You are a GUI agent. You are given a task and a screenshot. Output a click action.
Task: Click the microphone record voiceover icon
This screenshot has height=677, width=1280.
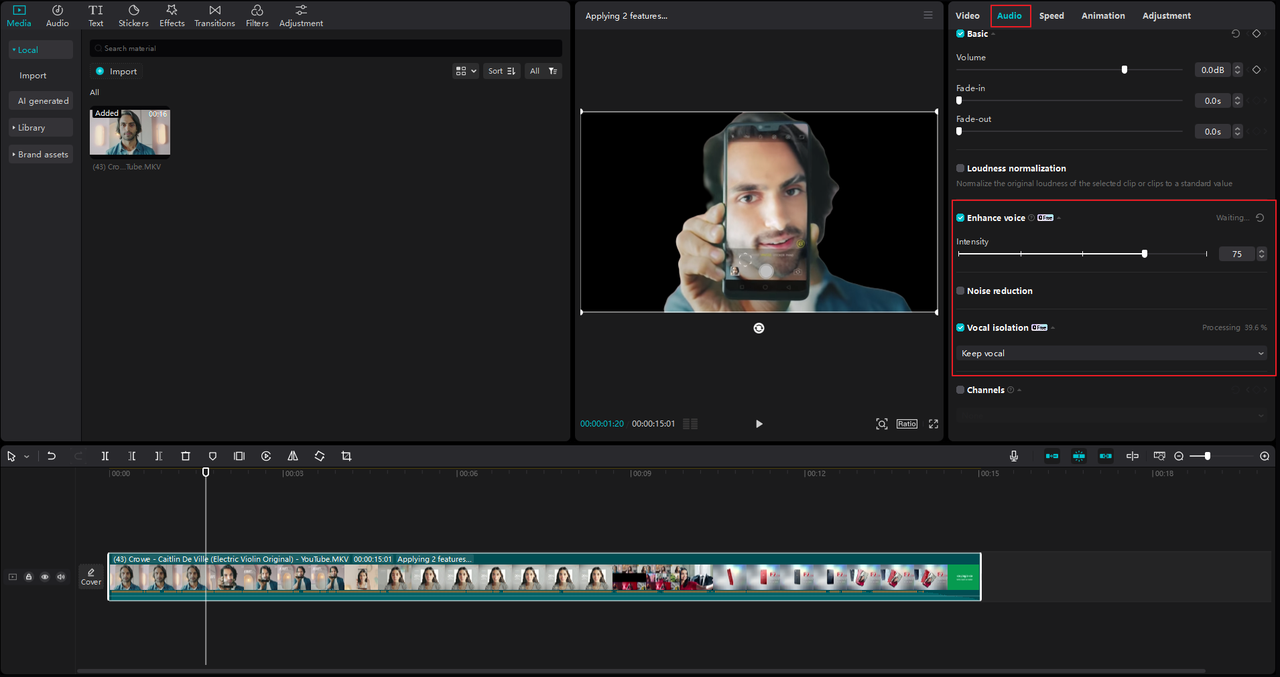(1013, 456)
